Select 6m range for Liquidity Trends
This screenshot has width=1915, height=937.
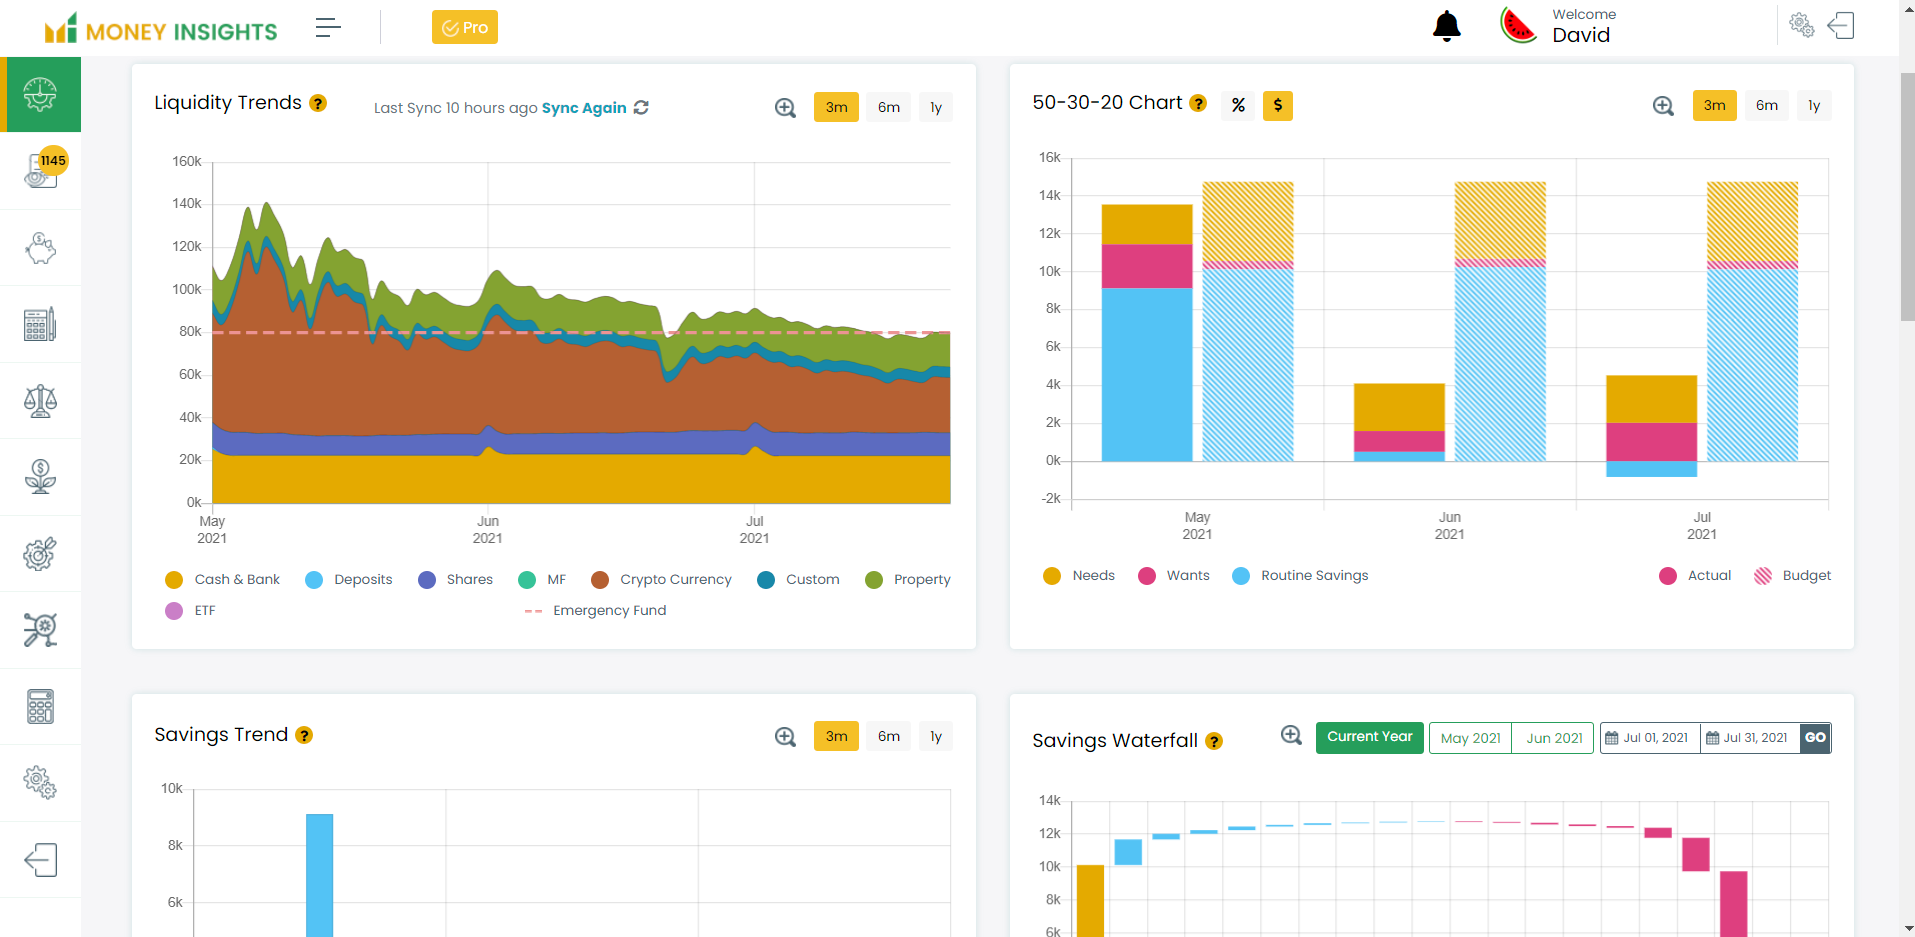[x=888, y=108]
